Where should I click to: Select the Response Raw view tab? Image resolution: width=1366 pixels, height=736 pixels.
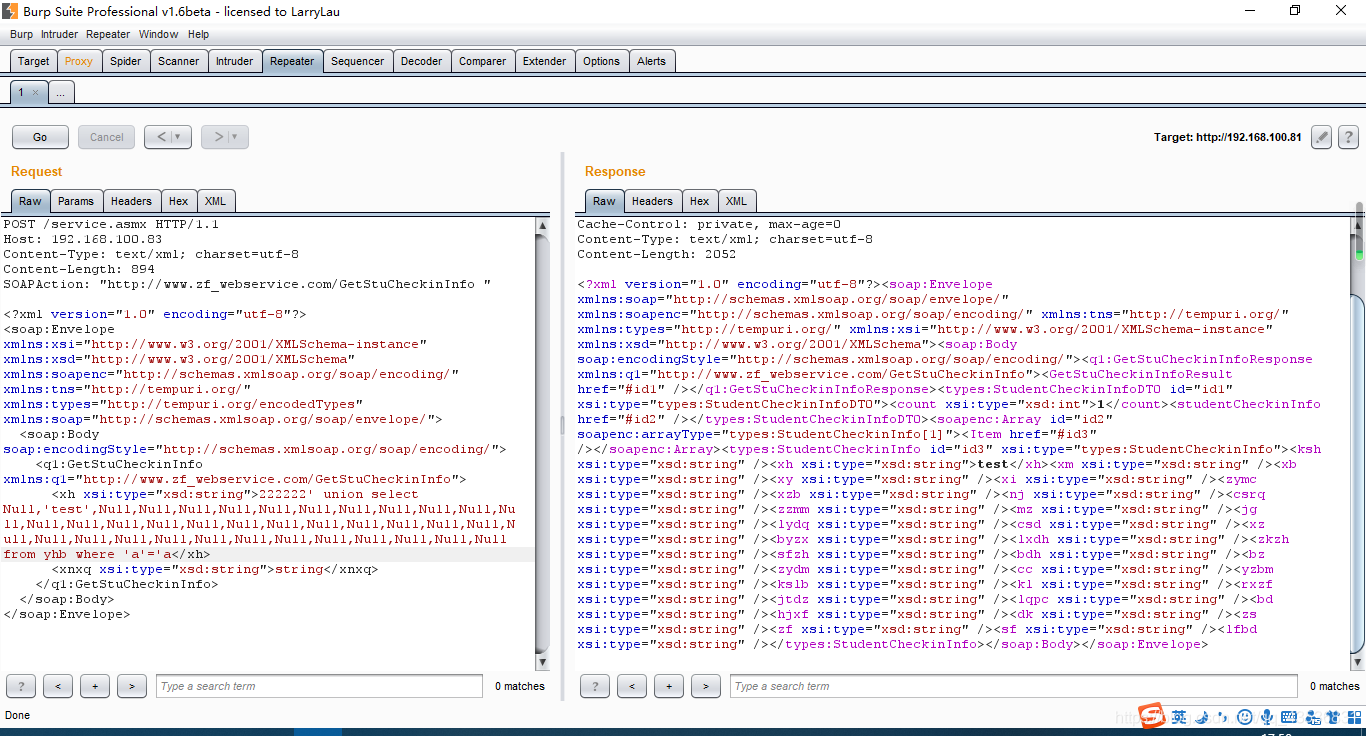point(604,201)
